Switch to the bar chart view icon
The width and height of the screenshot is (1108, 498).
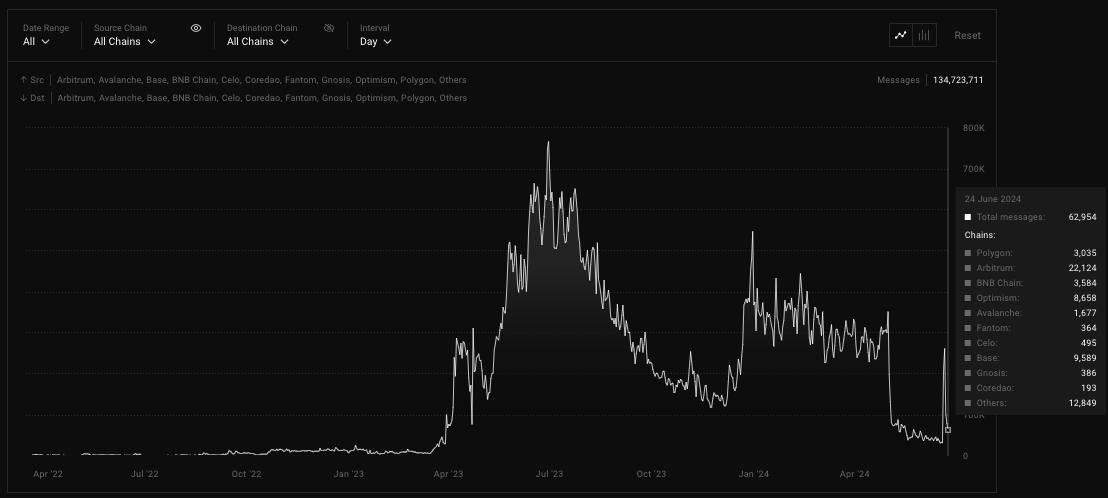click(924, 35)
